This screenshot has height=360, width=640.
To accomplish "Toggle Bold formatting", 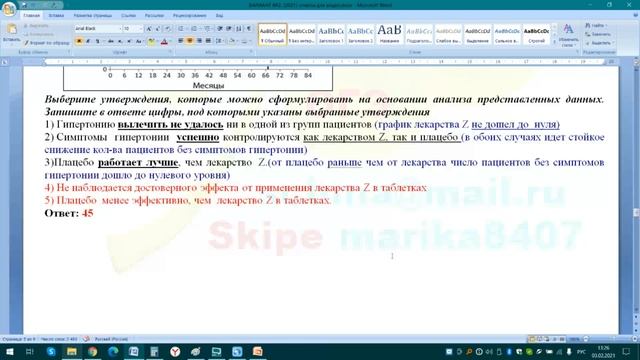I will pos(79,41).
